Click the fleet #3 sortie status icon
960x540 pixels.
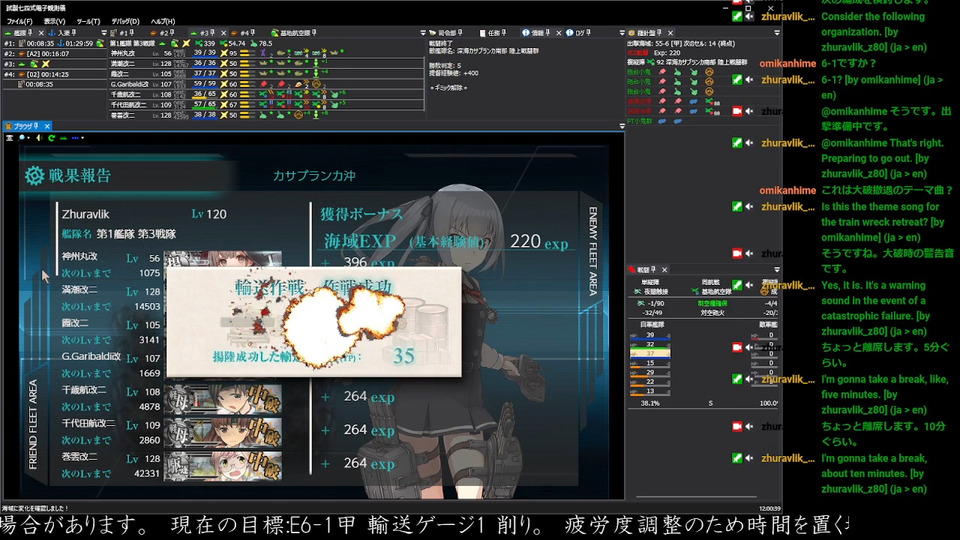[x=23, y=64]
